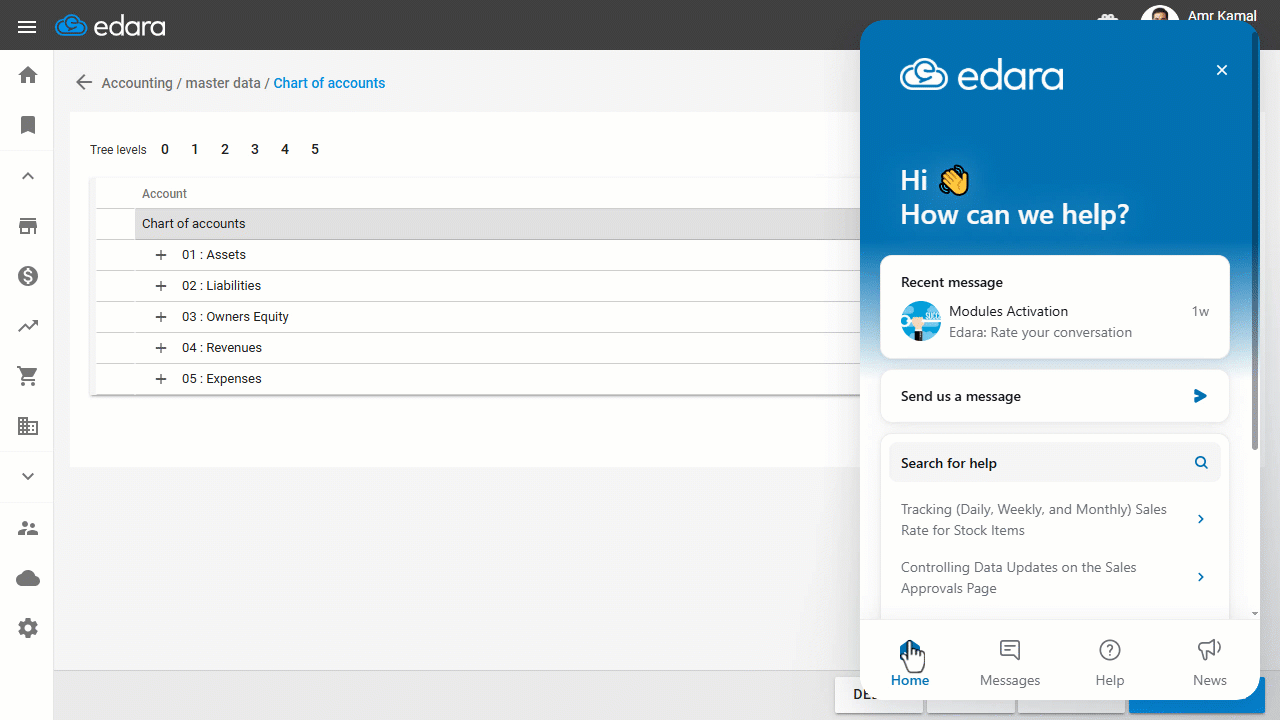
Task: Set tree levels to 4
Action: [285, 149]
